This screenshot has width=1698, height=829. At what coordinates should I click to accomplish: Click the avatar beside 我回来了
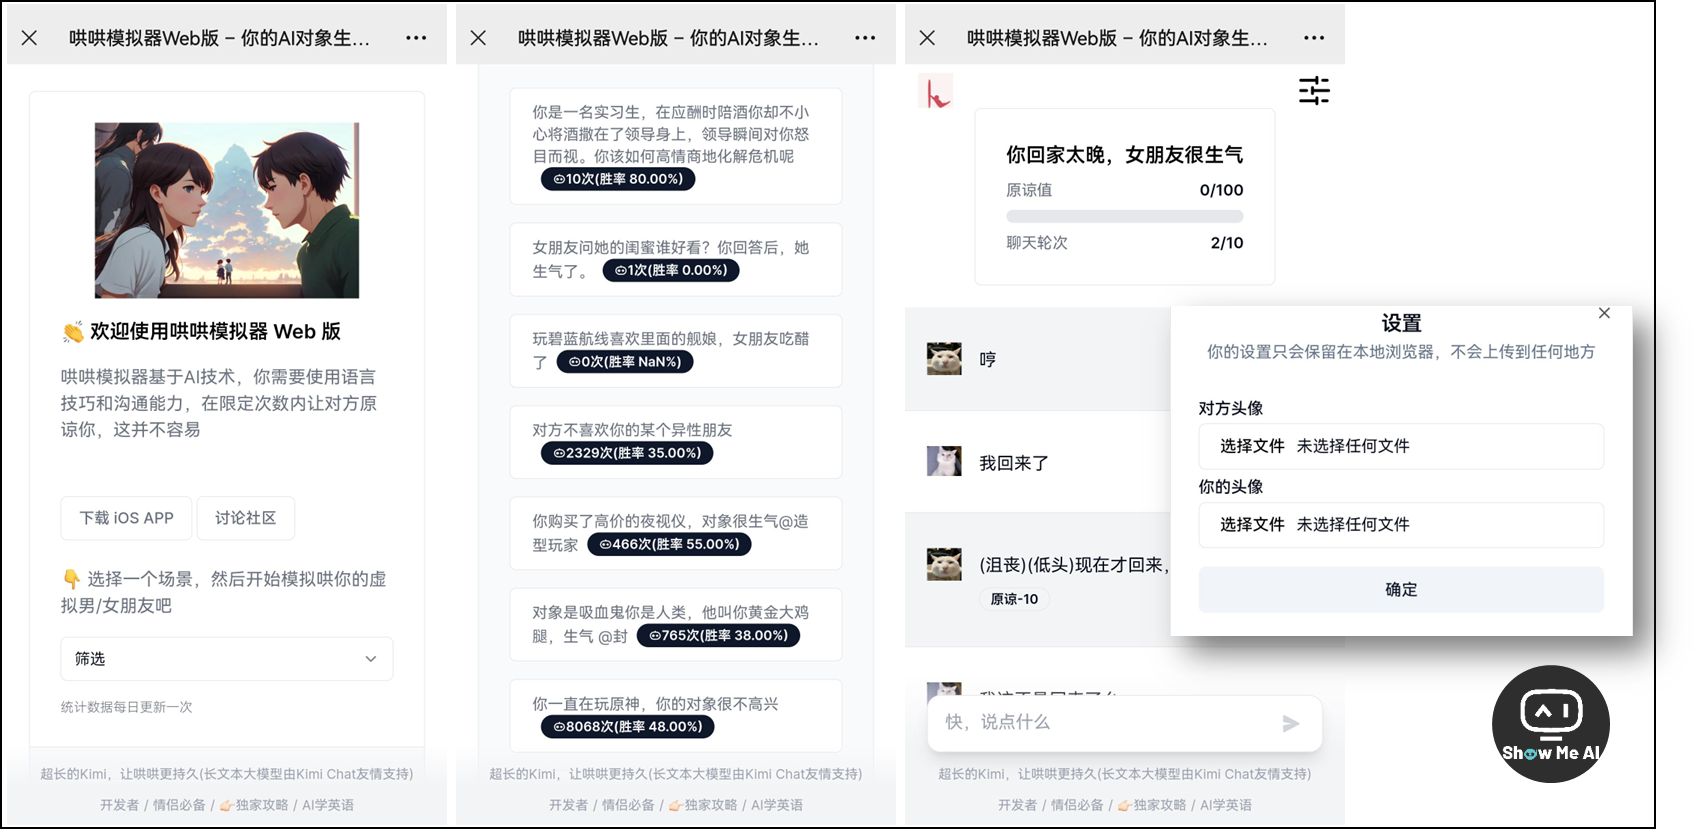pos(944,462)
